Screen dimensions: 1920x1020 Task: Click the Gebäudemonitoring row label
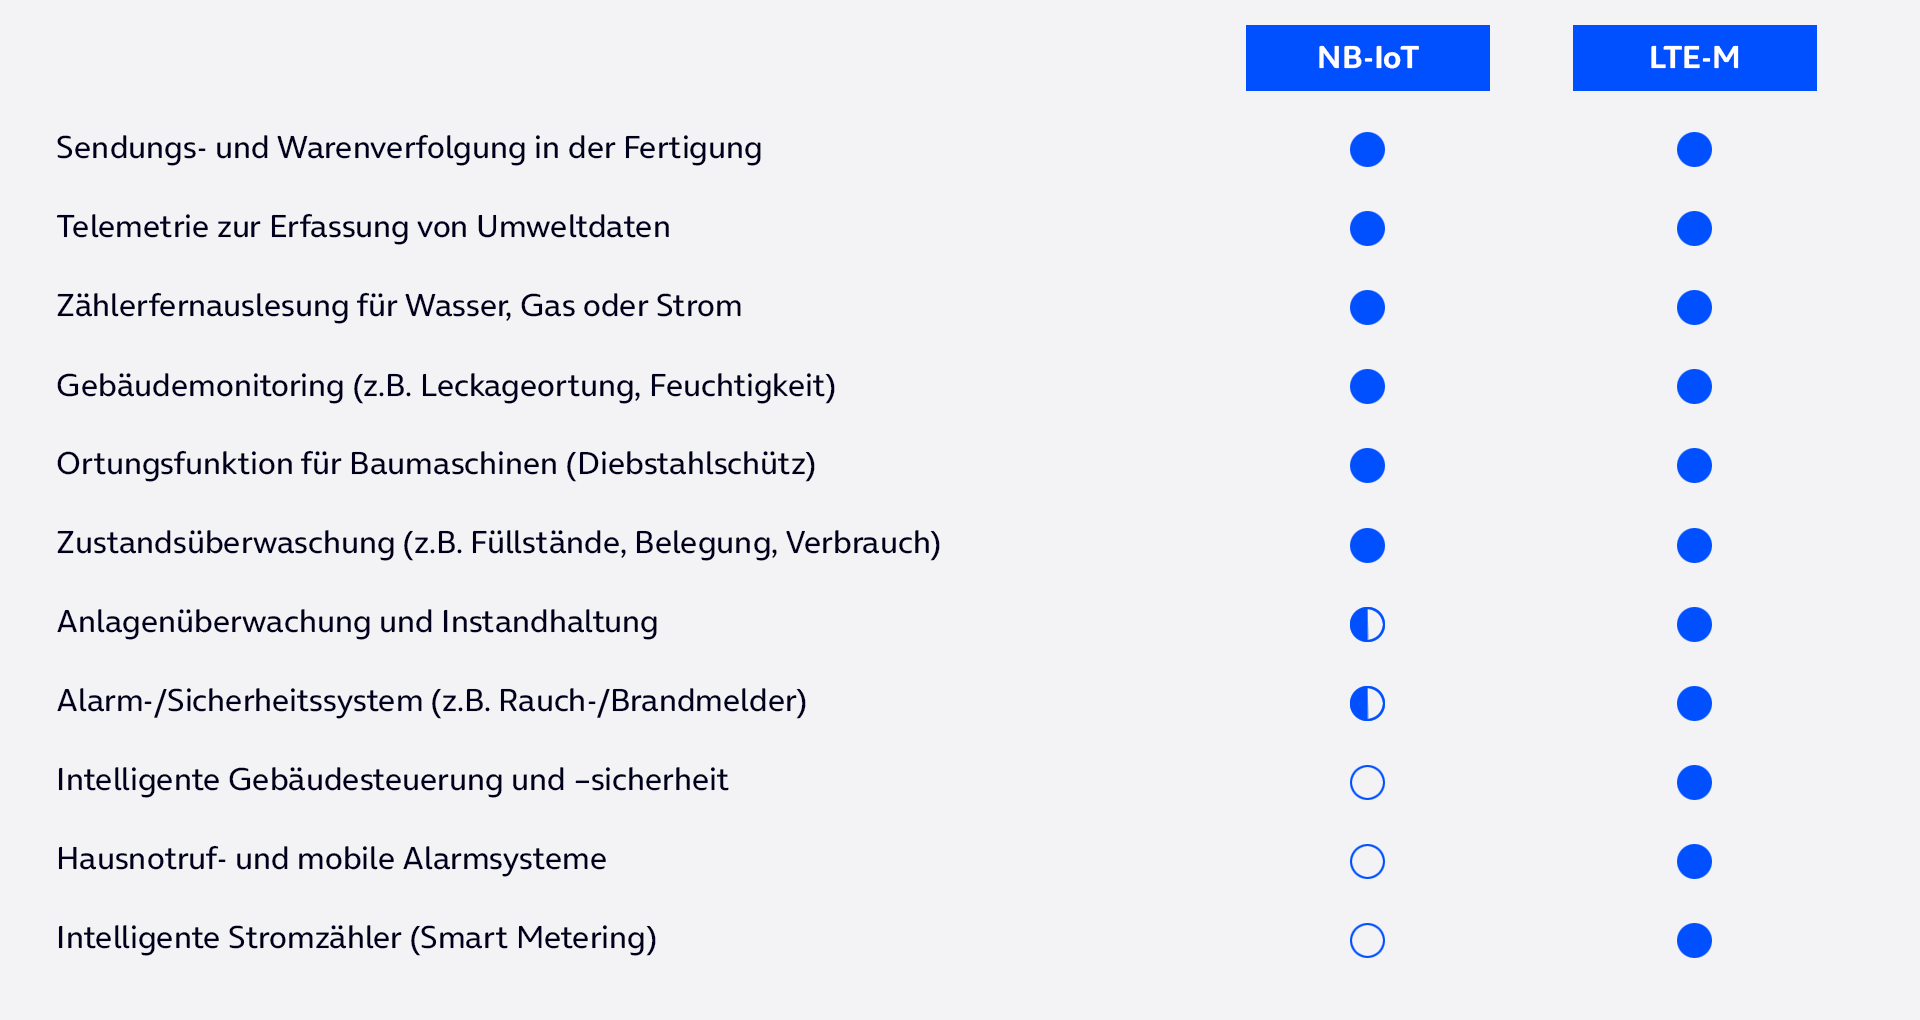(x=446, y=386)
